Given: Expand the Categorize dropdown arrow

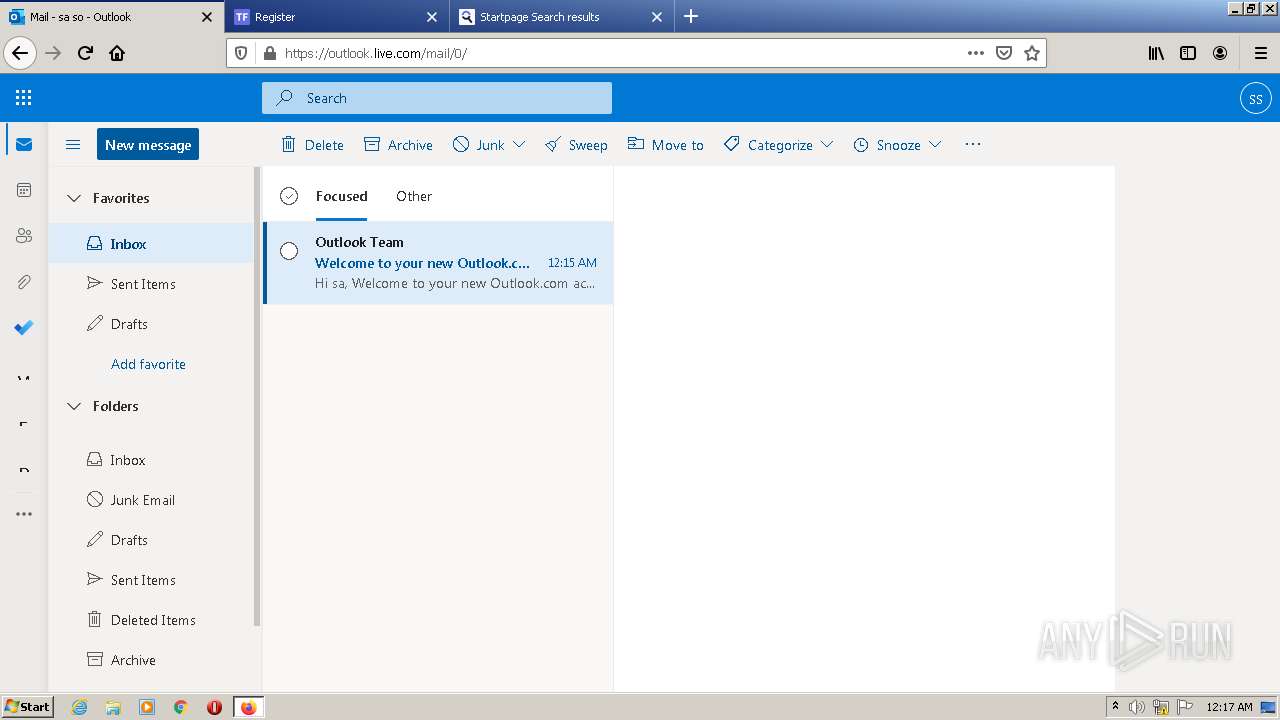Looking at the screenshot, I should point(827,145).
